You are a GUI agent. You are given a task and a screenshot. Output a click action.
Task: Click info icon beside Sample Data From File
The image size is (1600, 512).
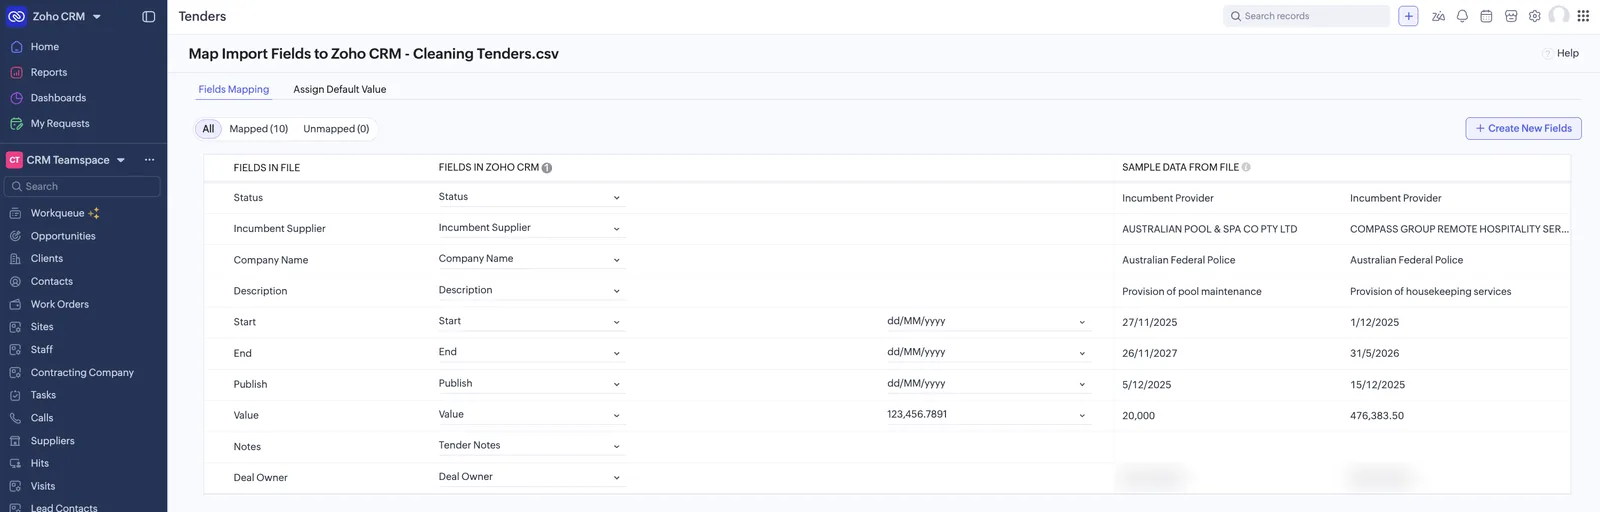(x=1246, y=168)
